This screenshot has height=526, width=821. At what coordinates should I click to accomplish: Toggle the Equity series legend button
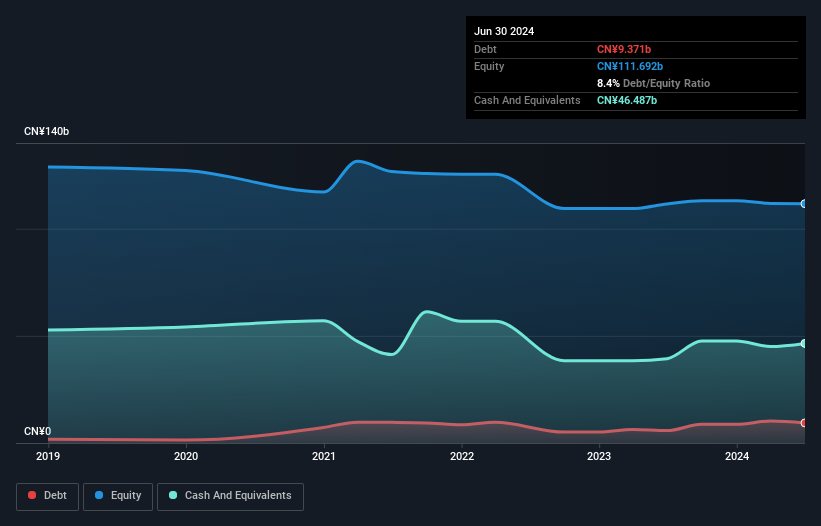(118, 496)
